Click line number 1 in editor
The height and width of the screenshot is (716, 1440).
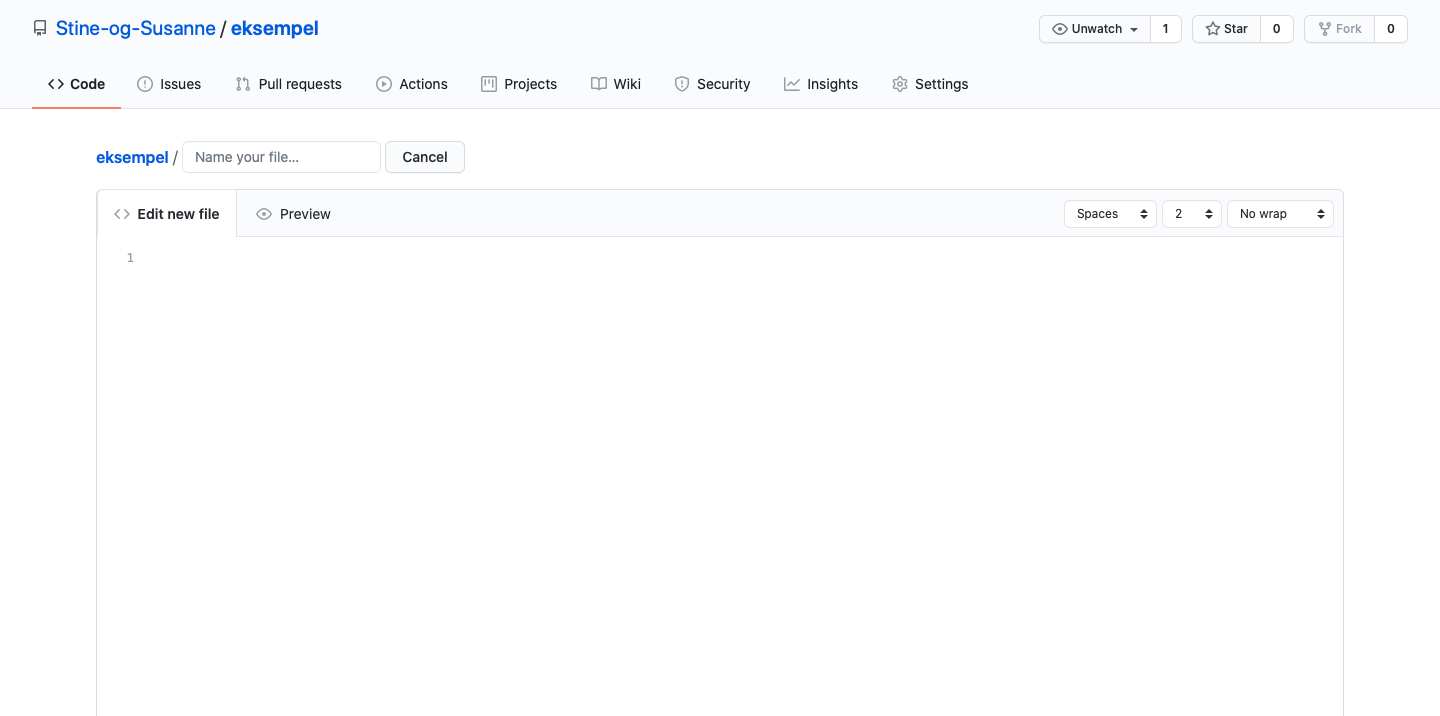[130, 258]
